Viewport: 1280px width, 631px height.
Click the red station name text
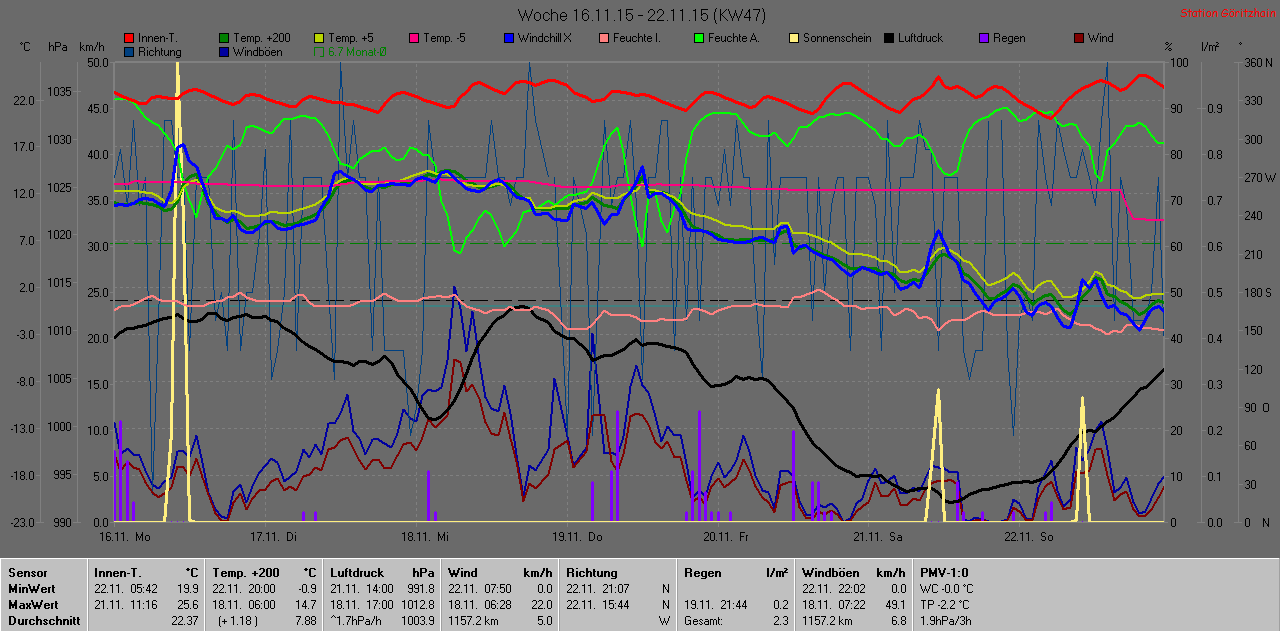coord(1227,14)
